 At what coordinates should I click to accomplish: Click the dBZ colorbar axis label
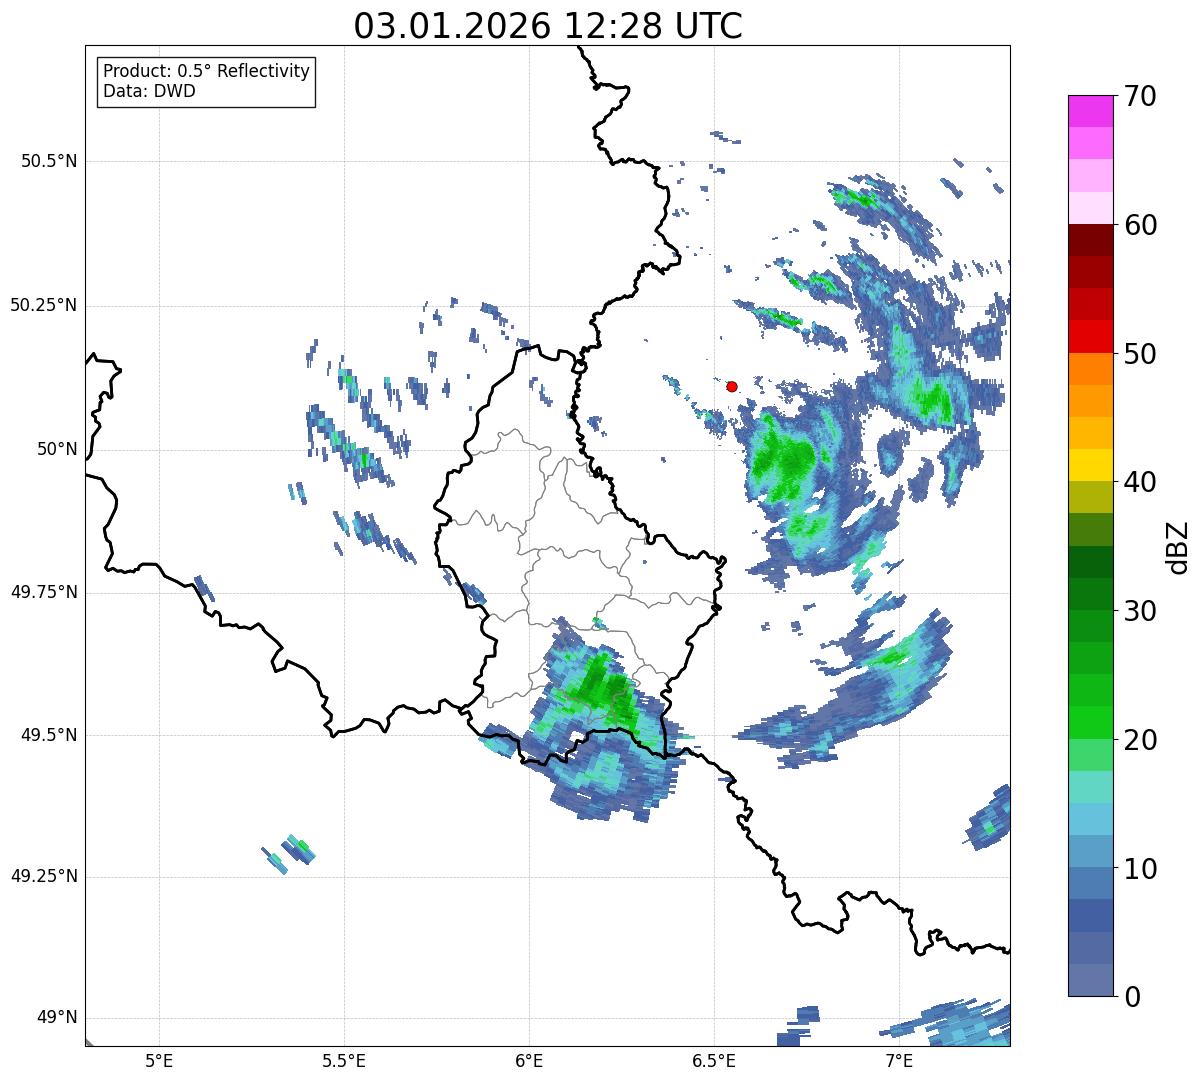click(1178, 546)
